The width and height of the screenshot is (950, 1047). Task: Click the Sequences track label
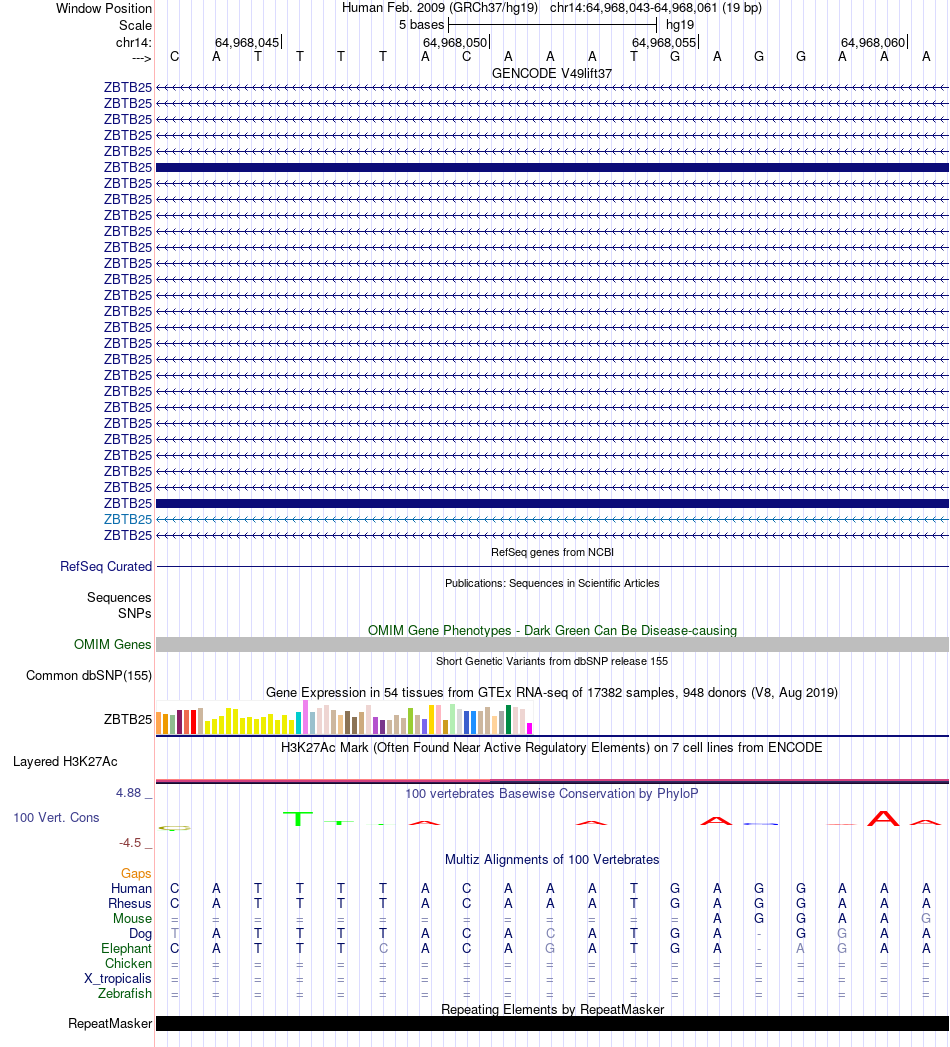pos(119,598)
